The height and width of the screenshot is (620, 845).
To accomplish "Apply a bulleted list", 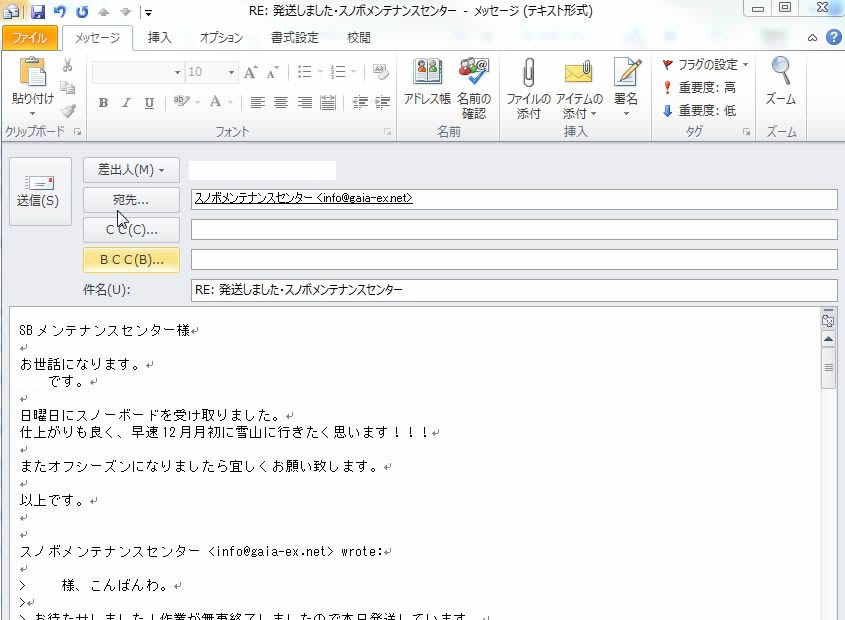I will coord(304,72).
